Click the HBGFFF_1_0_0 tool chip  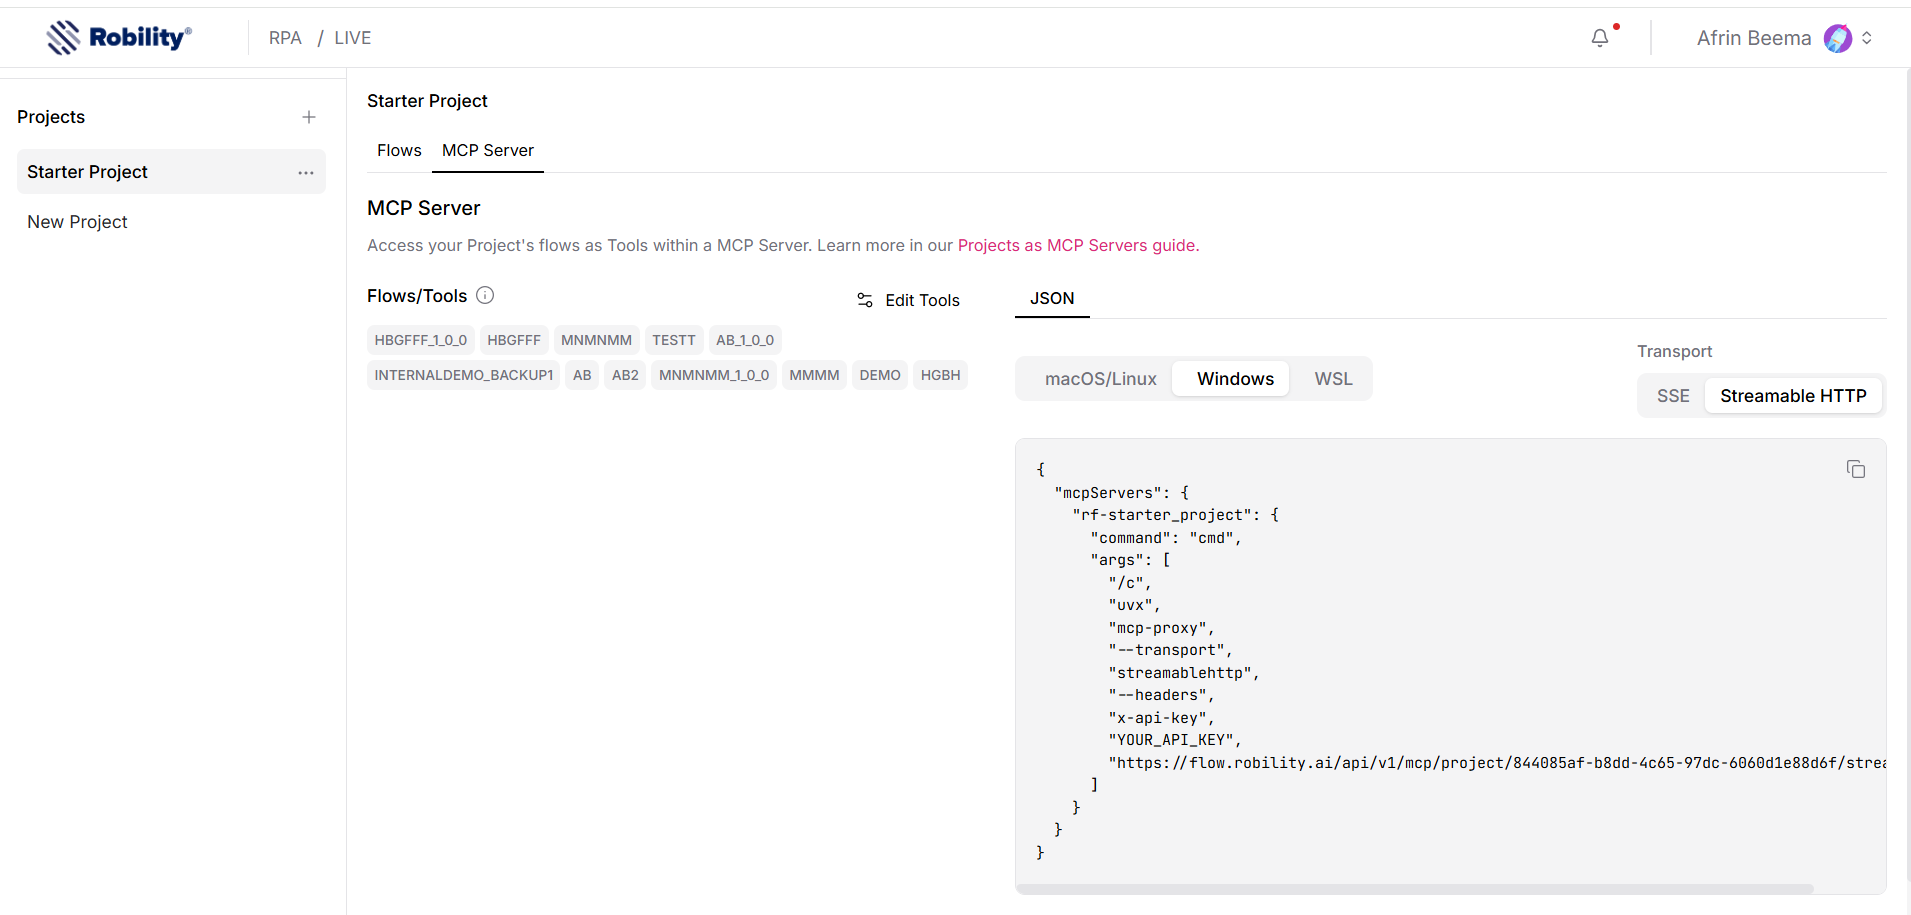(x=421, y=340)
